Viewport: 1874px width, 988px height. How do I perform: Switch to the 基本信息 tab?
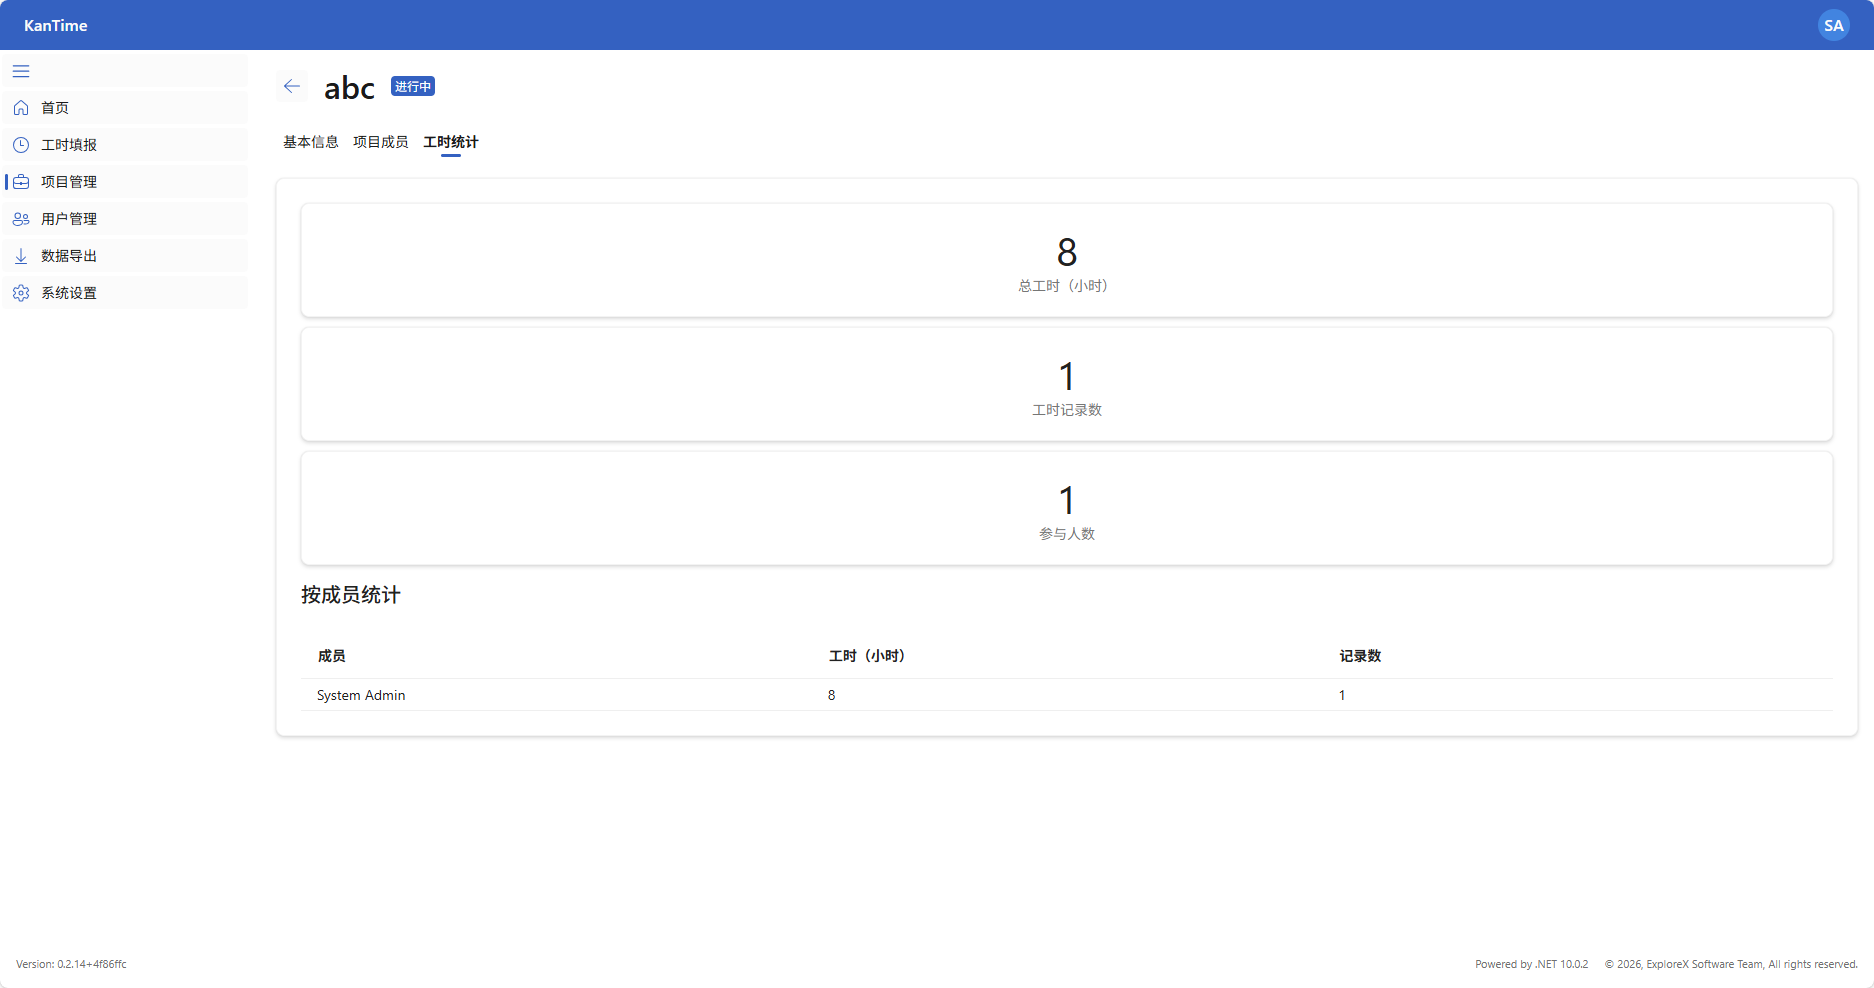(x=310, y=142)
